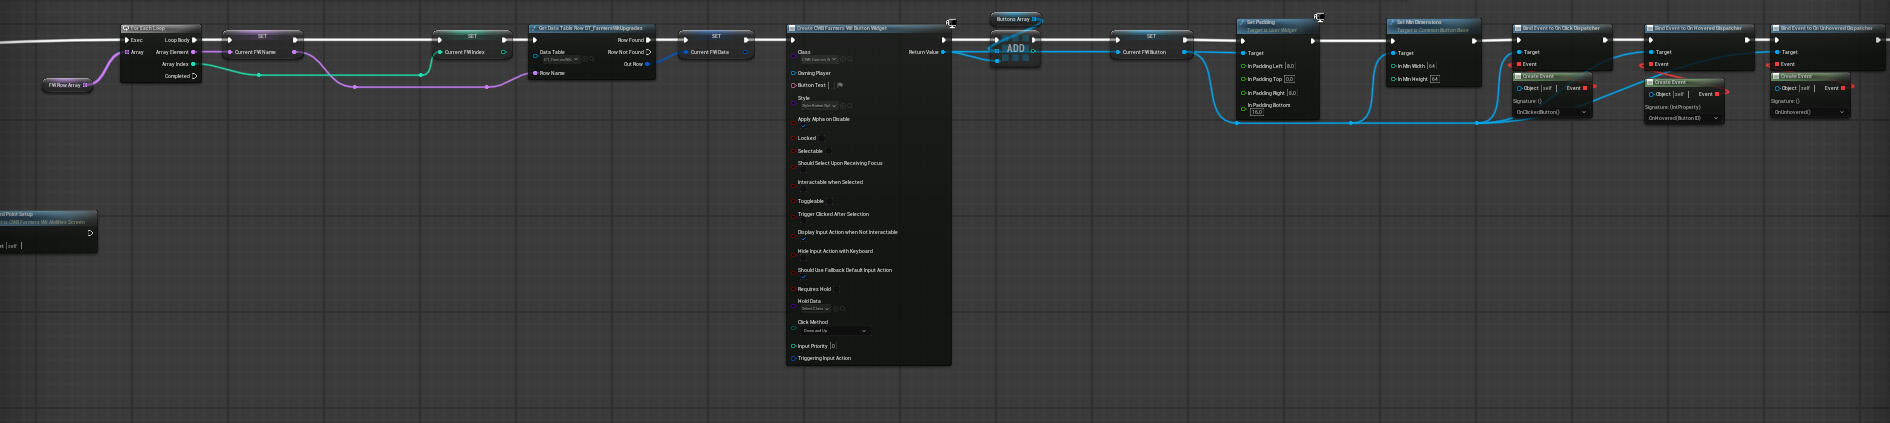Screen dimensions: 1890x423
Task: Select the FW Row Array variable node
Action: 66,85
